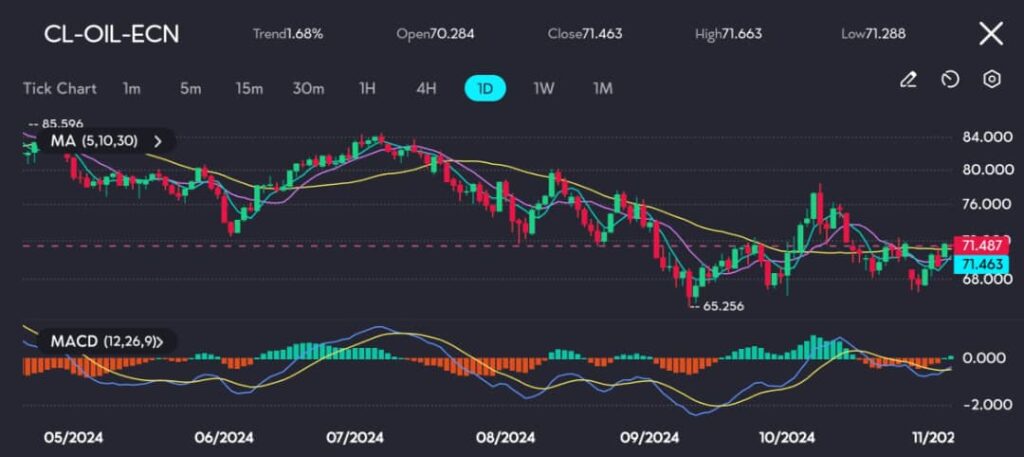Select the pencil drawing tool icon

coord(908,80)
